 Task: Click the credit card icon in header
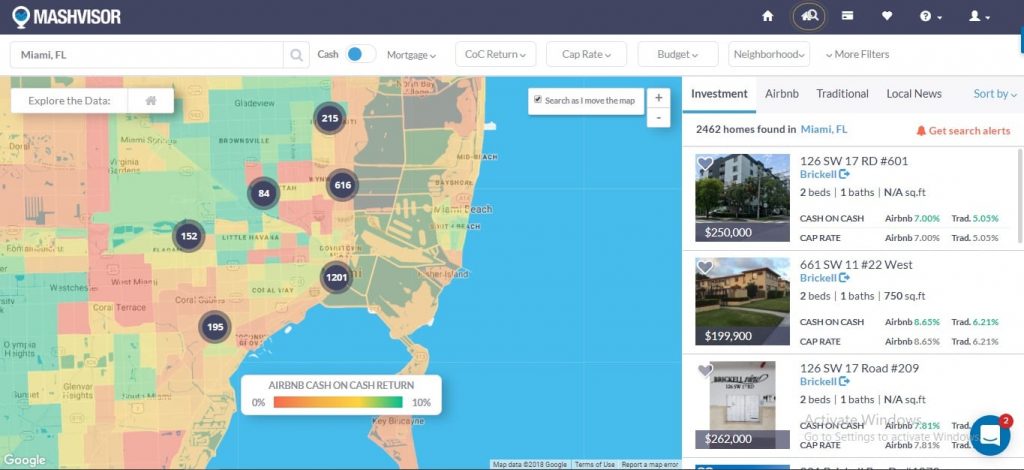(x=847, y=16)
